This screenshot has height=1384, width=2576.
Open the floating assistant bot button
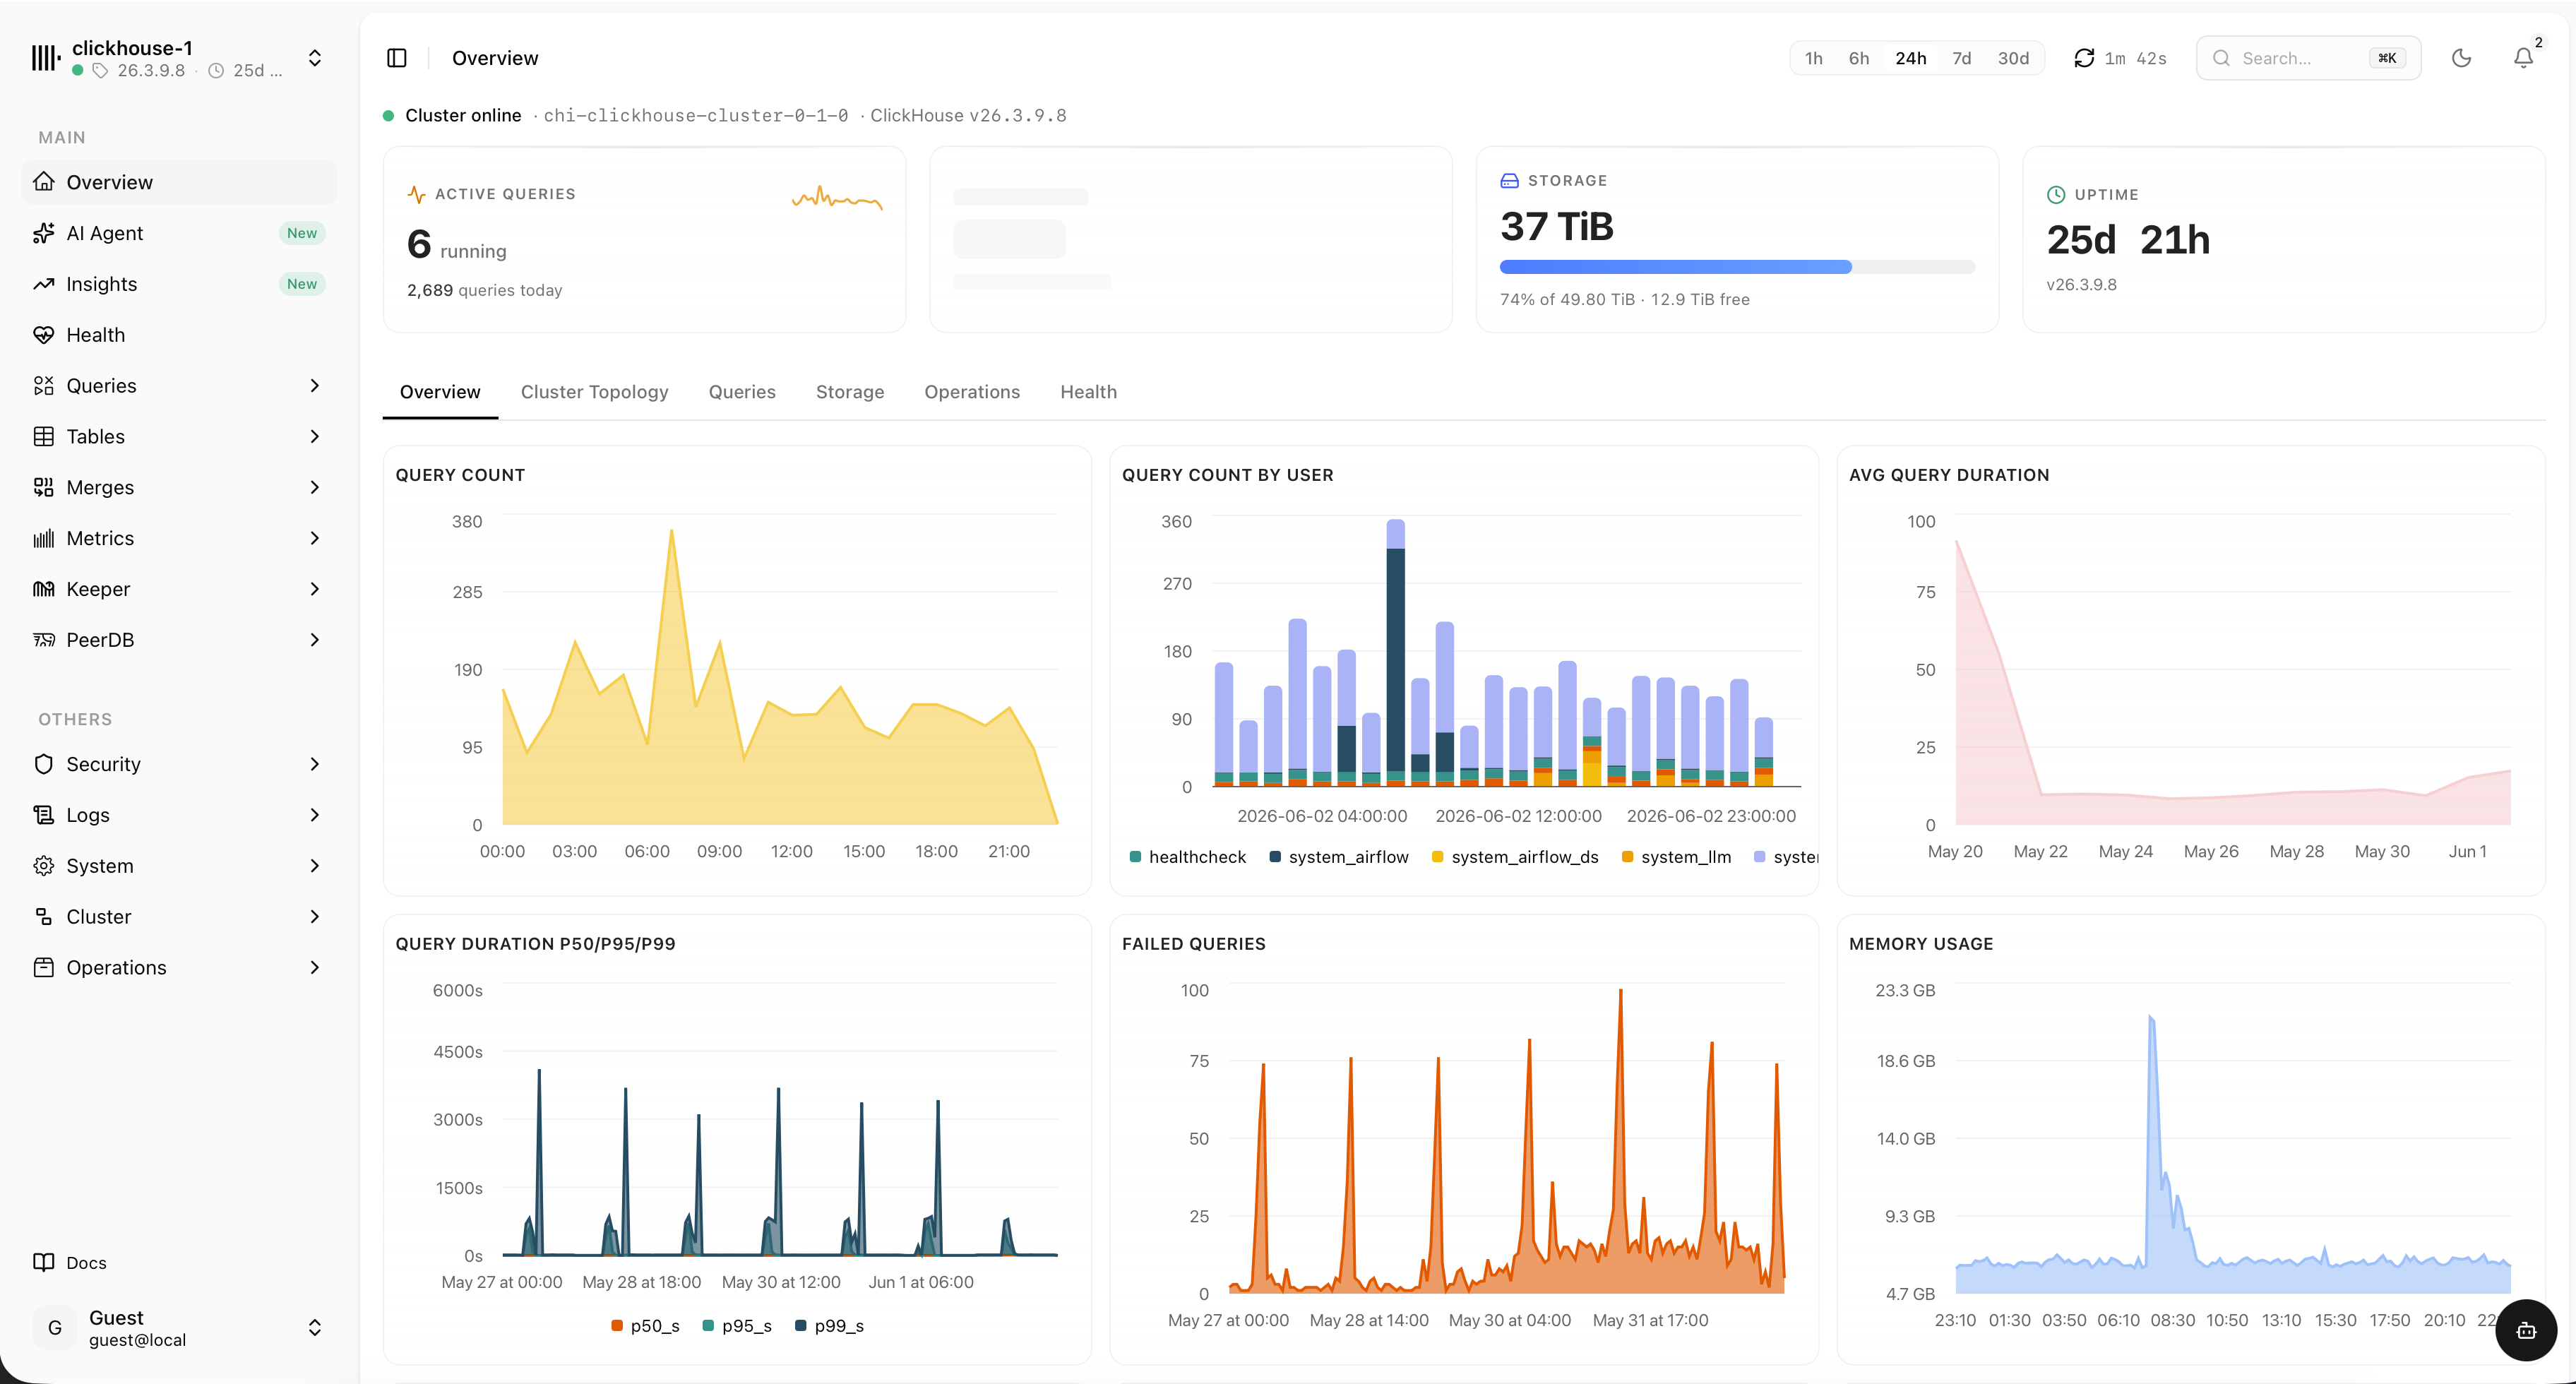click(2526, 1330)
